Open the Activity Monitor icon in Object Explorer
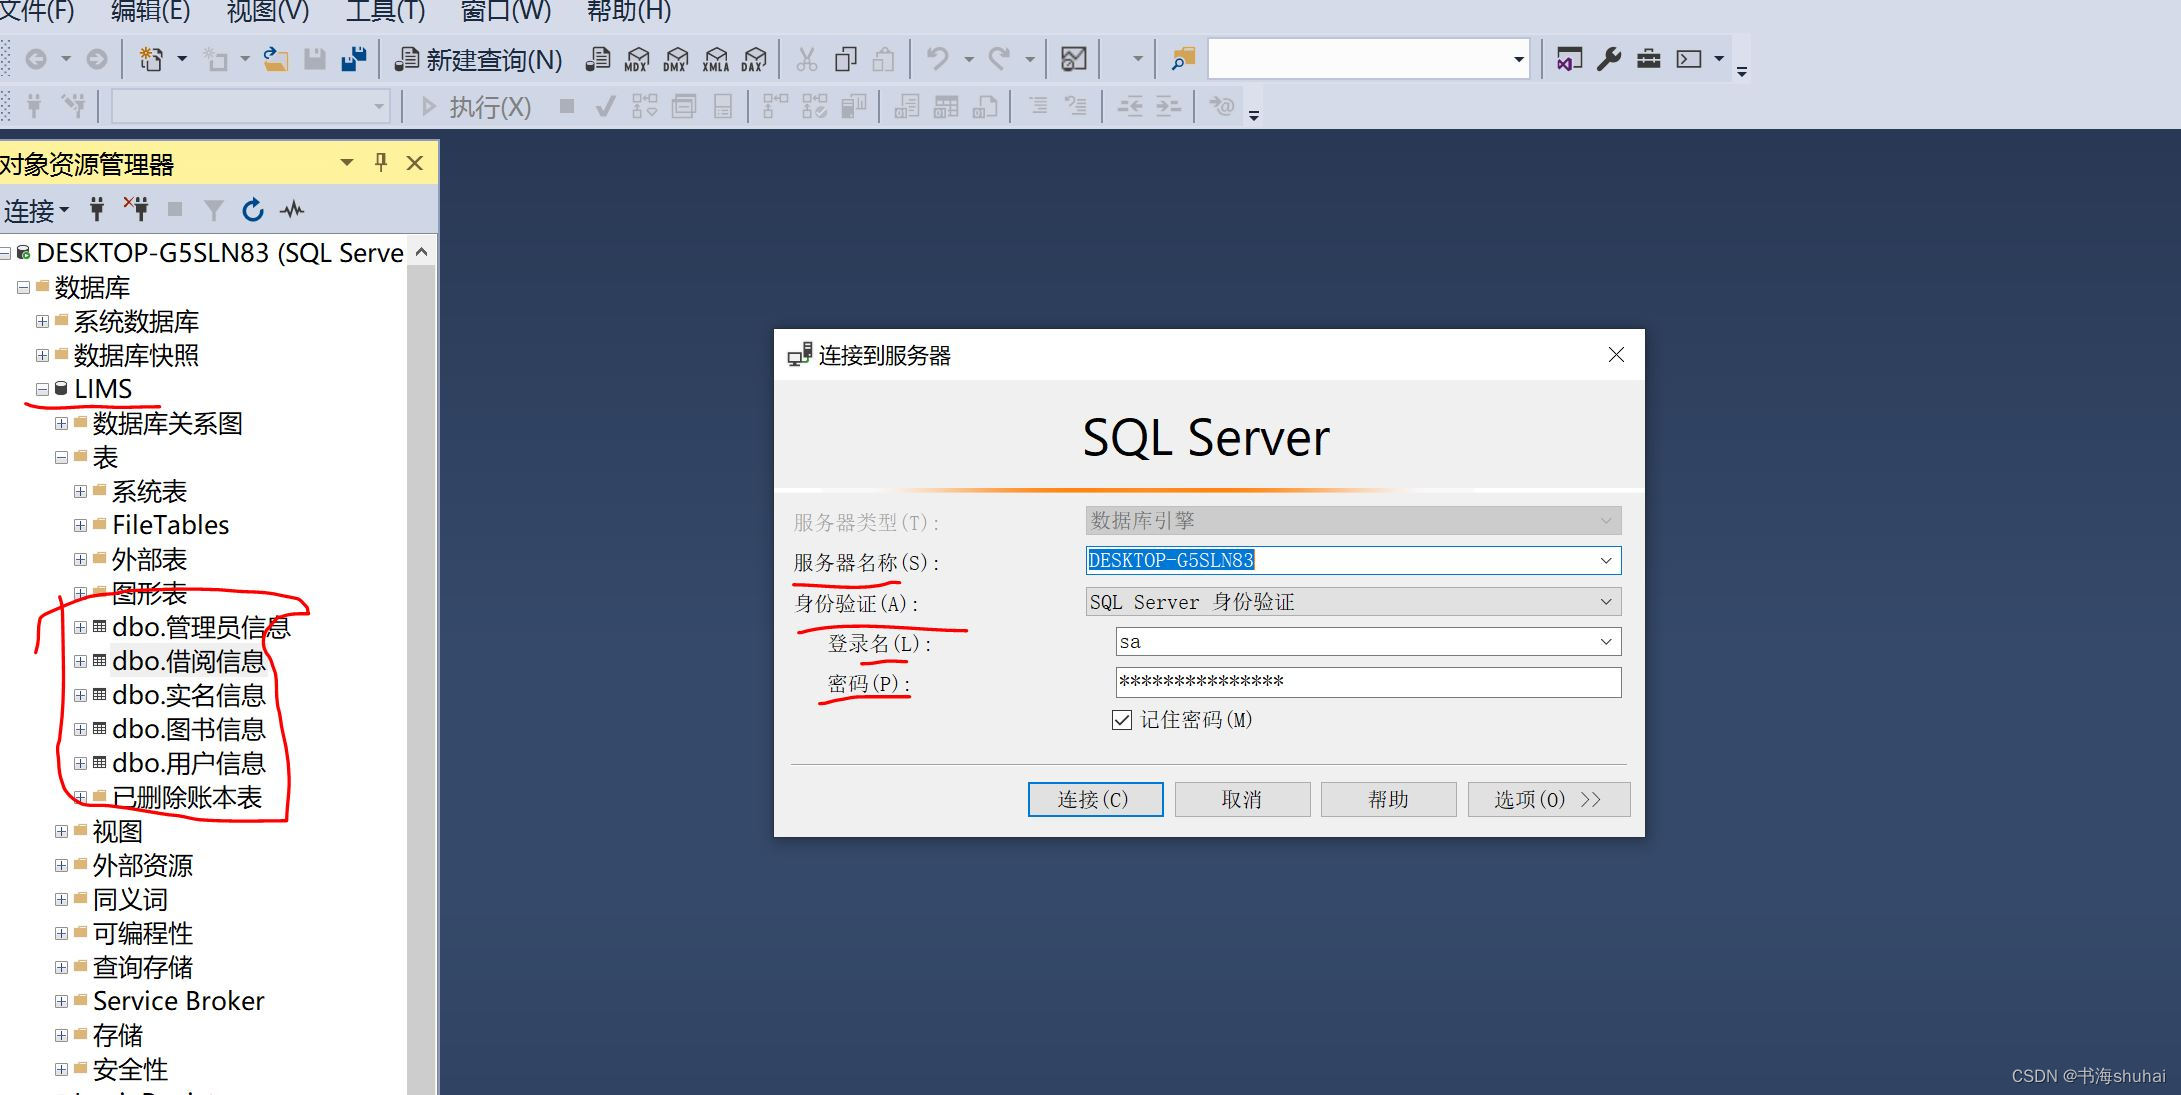 292,209
